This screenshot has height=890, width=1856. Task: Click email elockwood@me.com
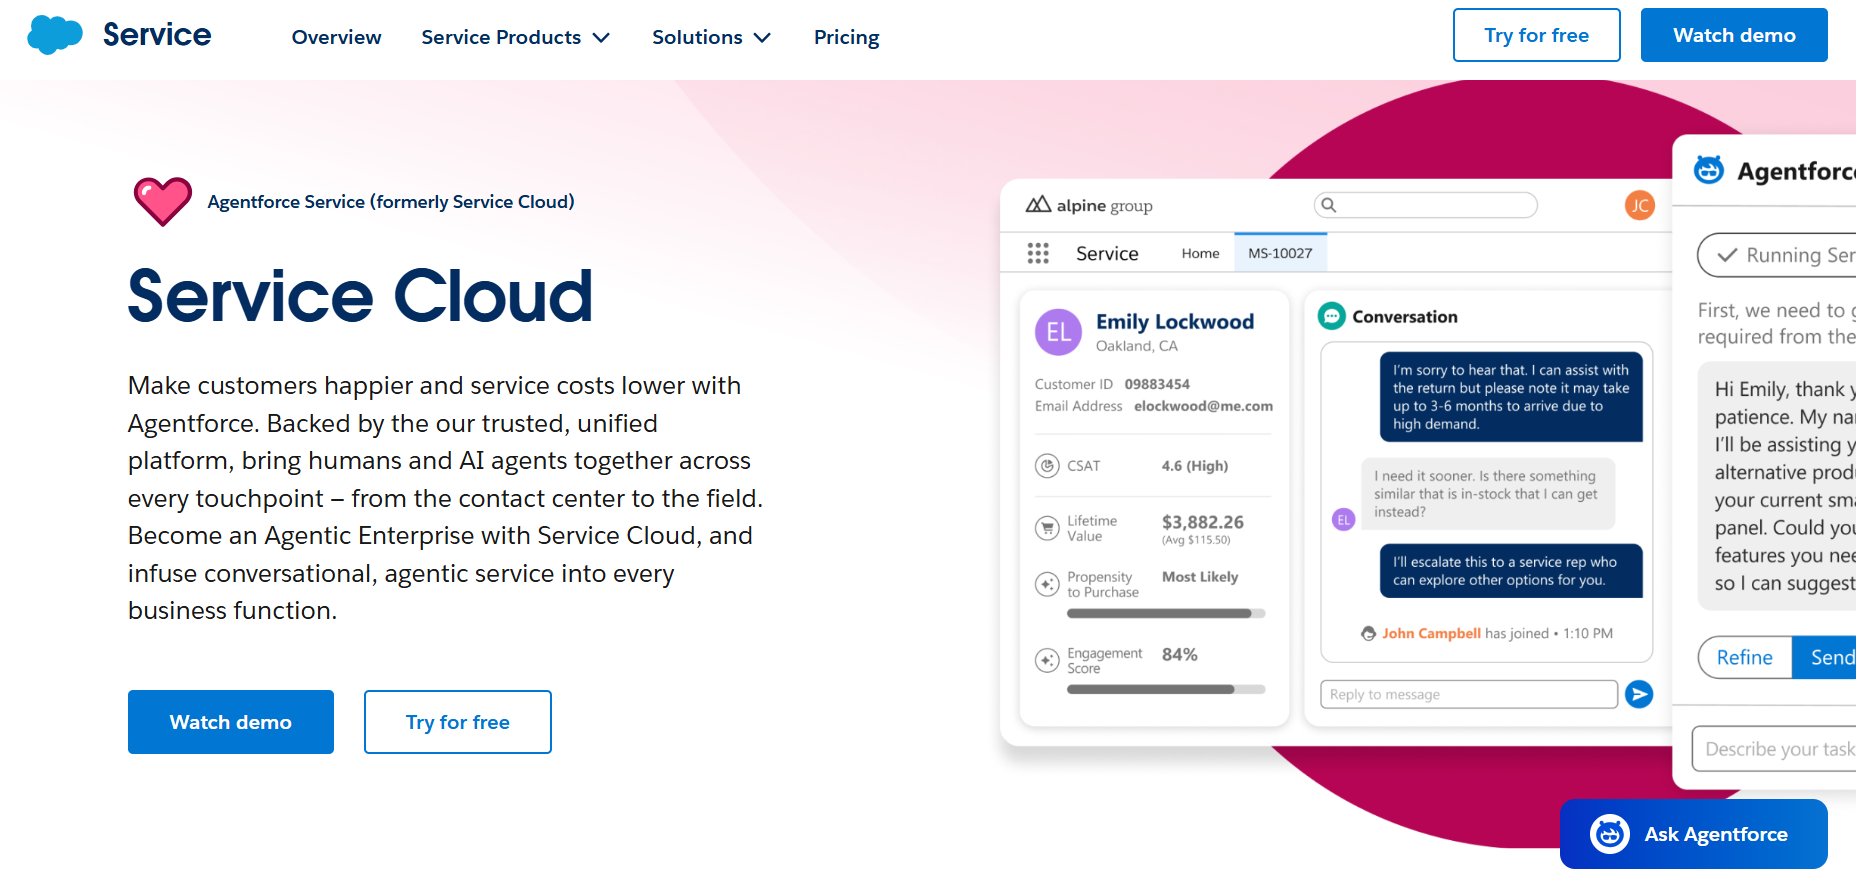click(1203, 406)
